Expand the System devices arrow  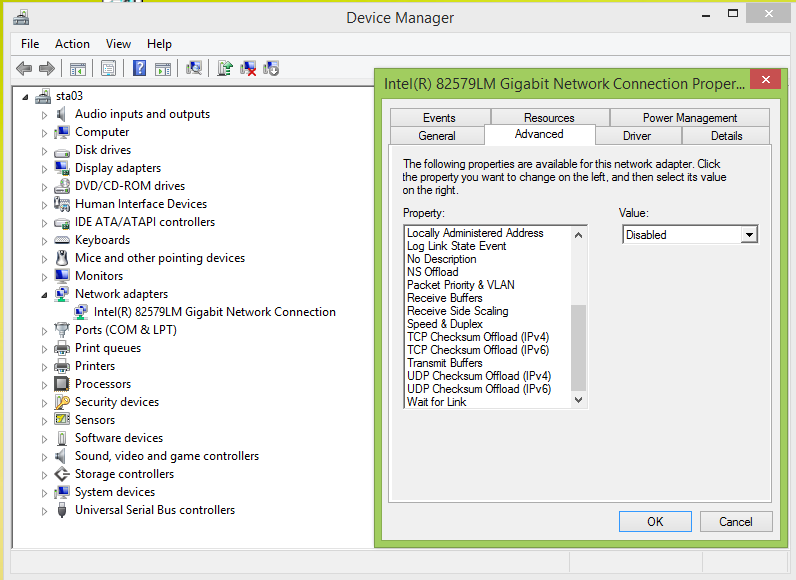point(44,493)
